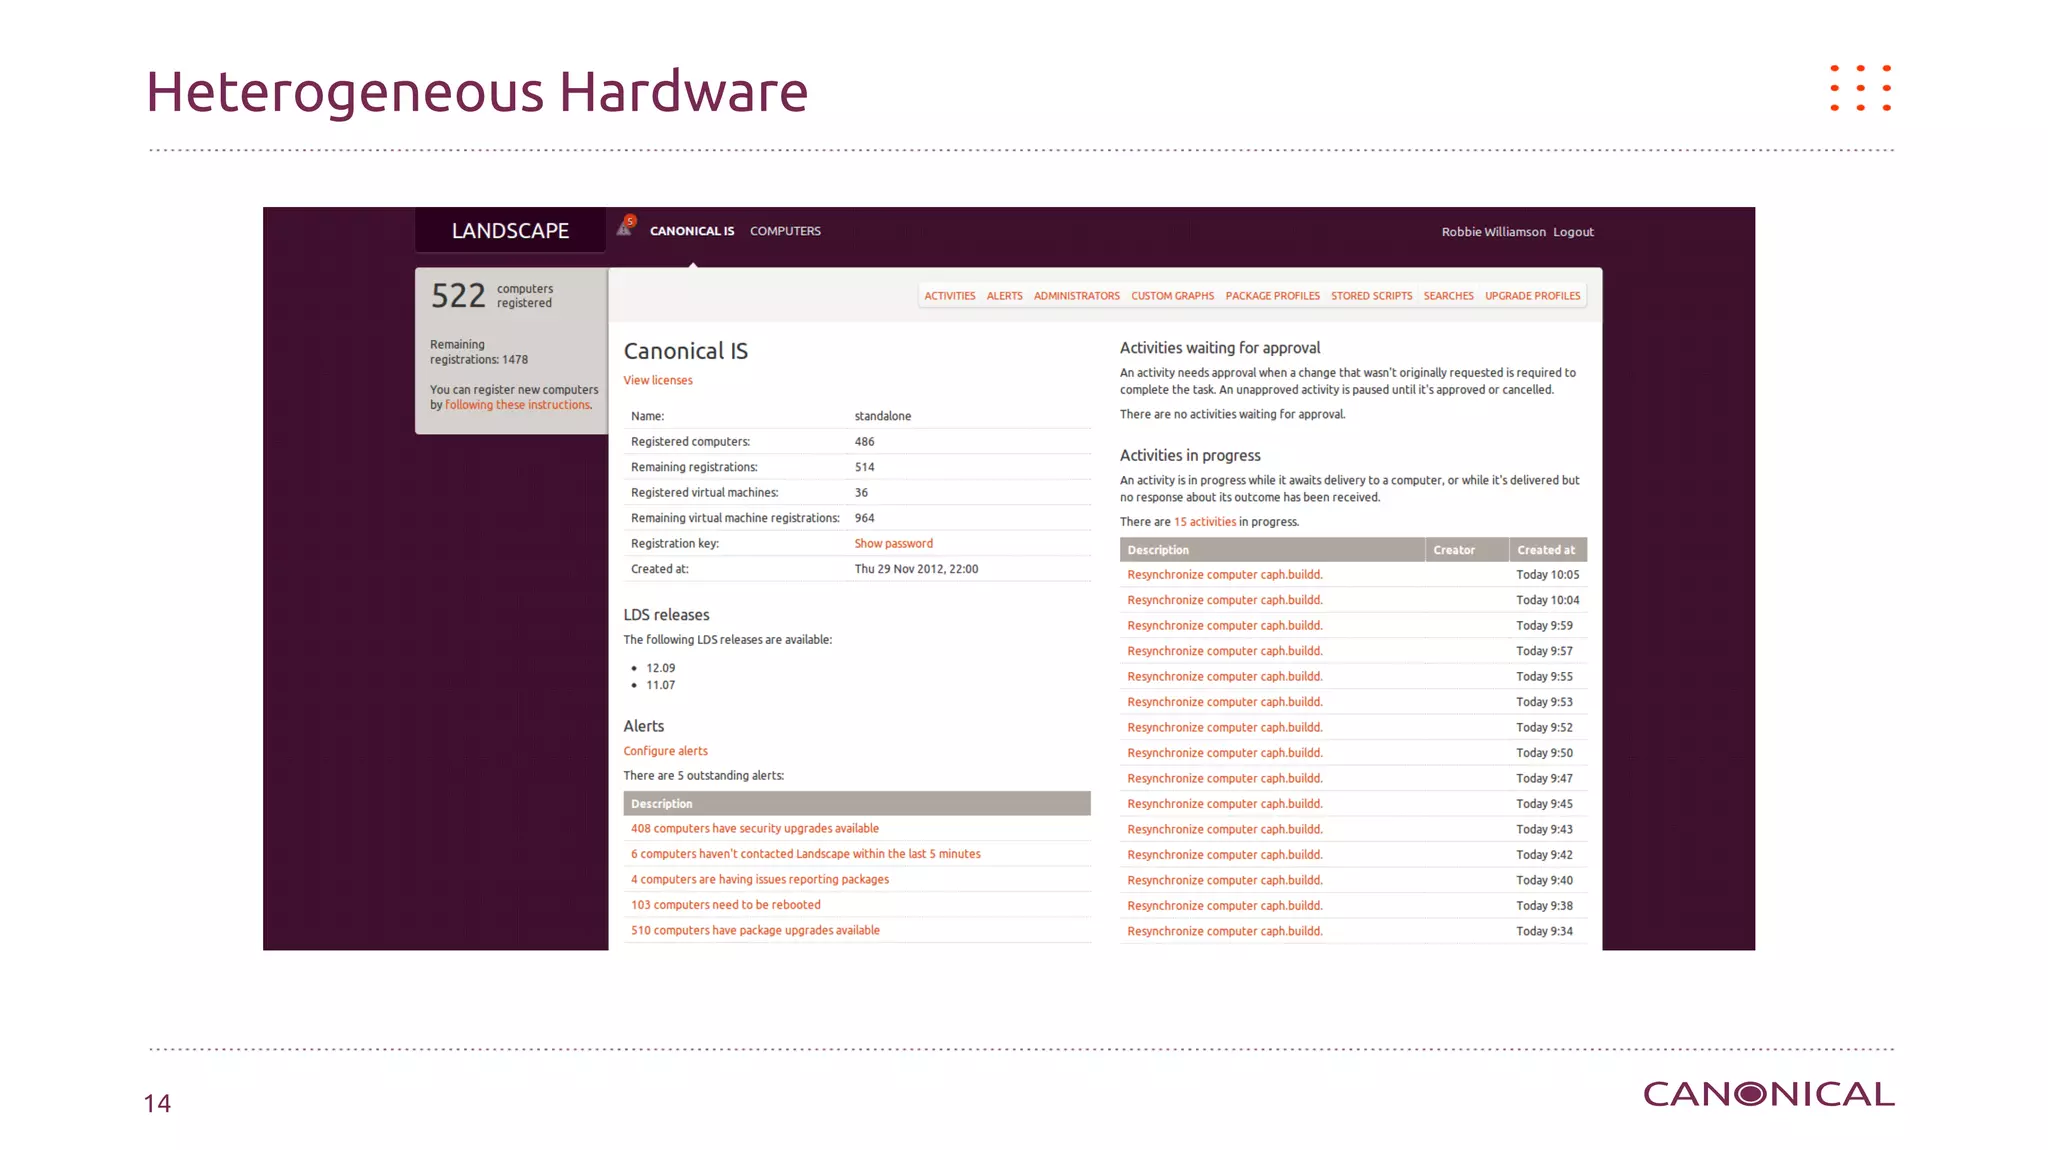Viewport: 2048px width, 1150px height.
Task: Open Resynchronize activity created Today 10:04
Action: tap(1225, 600)
